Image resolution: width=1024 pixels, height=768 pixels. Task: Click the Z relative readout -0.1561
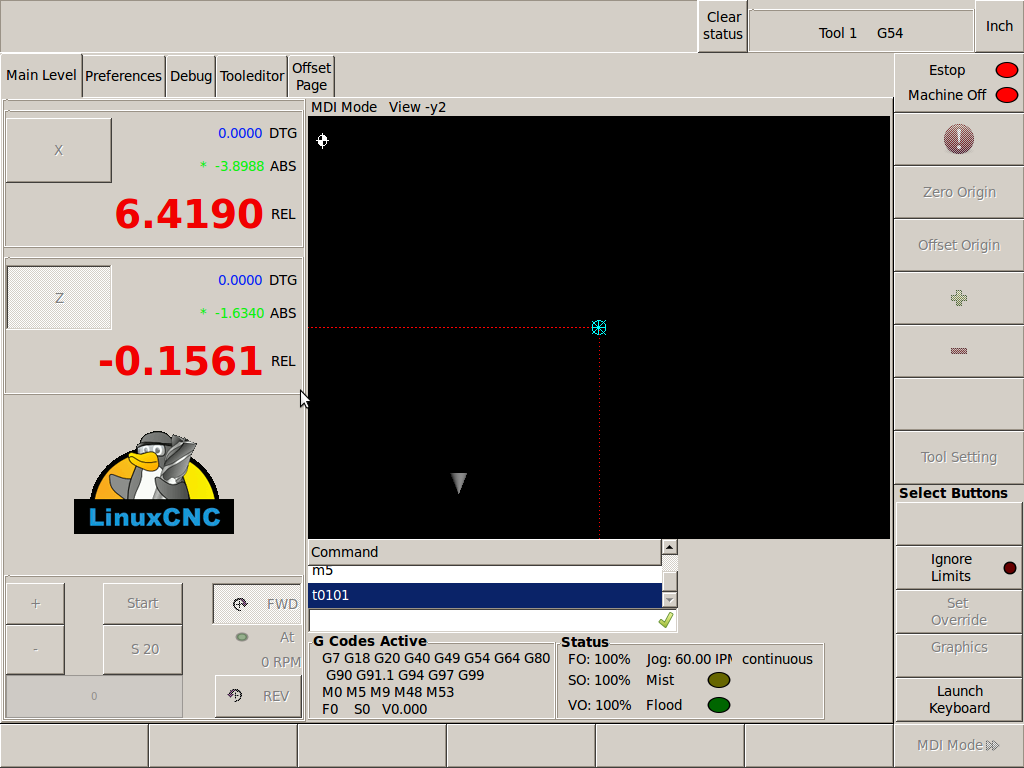[x=181, y=360]
